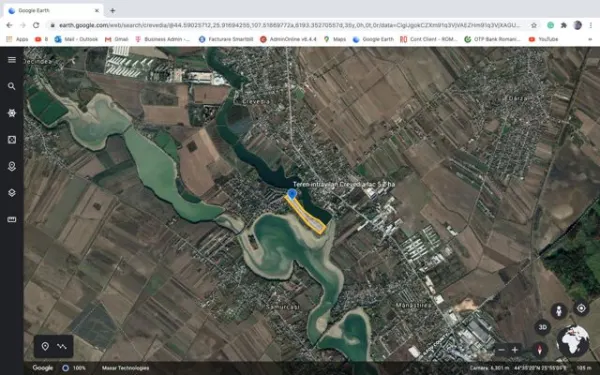Select the Google Earth browser tab
Screen dimensions: 600x375
coord(54,11)
